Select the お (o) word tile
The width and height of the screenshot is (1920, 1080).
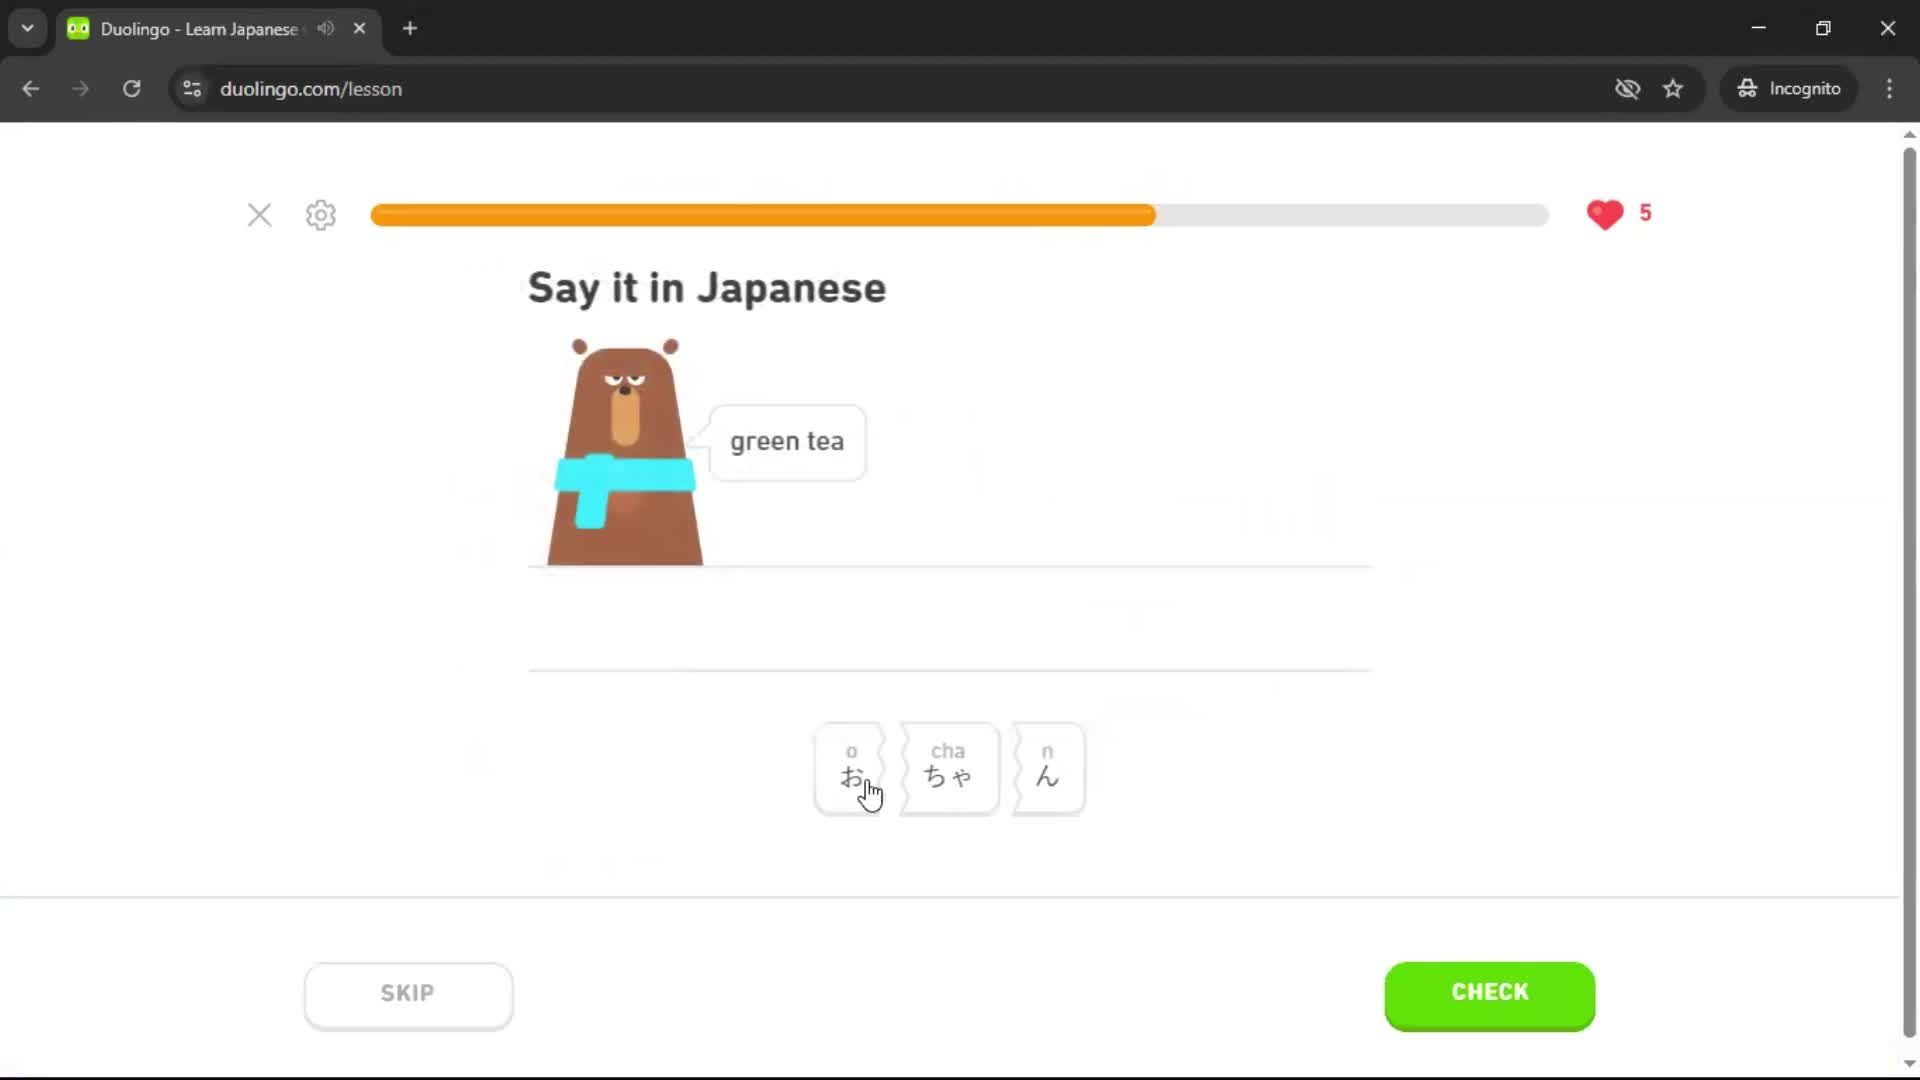(x=850, y=768)
